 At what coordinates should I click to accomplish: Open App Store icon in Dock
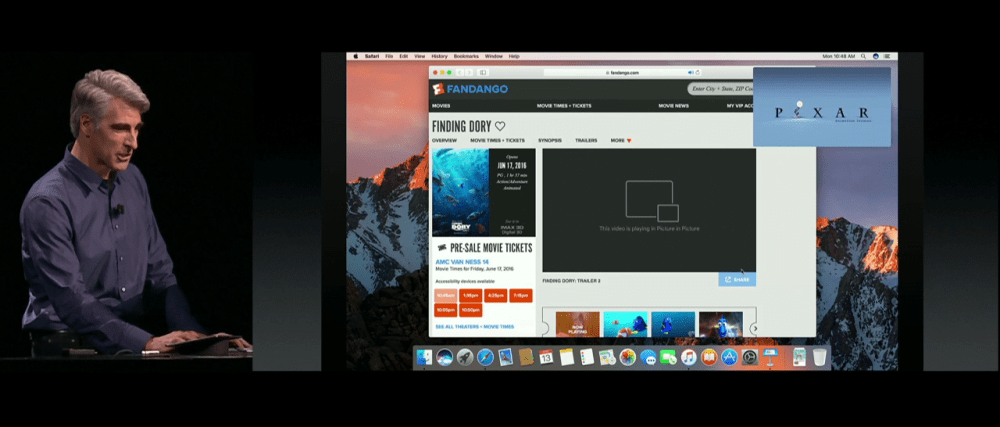(730, 358)
